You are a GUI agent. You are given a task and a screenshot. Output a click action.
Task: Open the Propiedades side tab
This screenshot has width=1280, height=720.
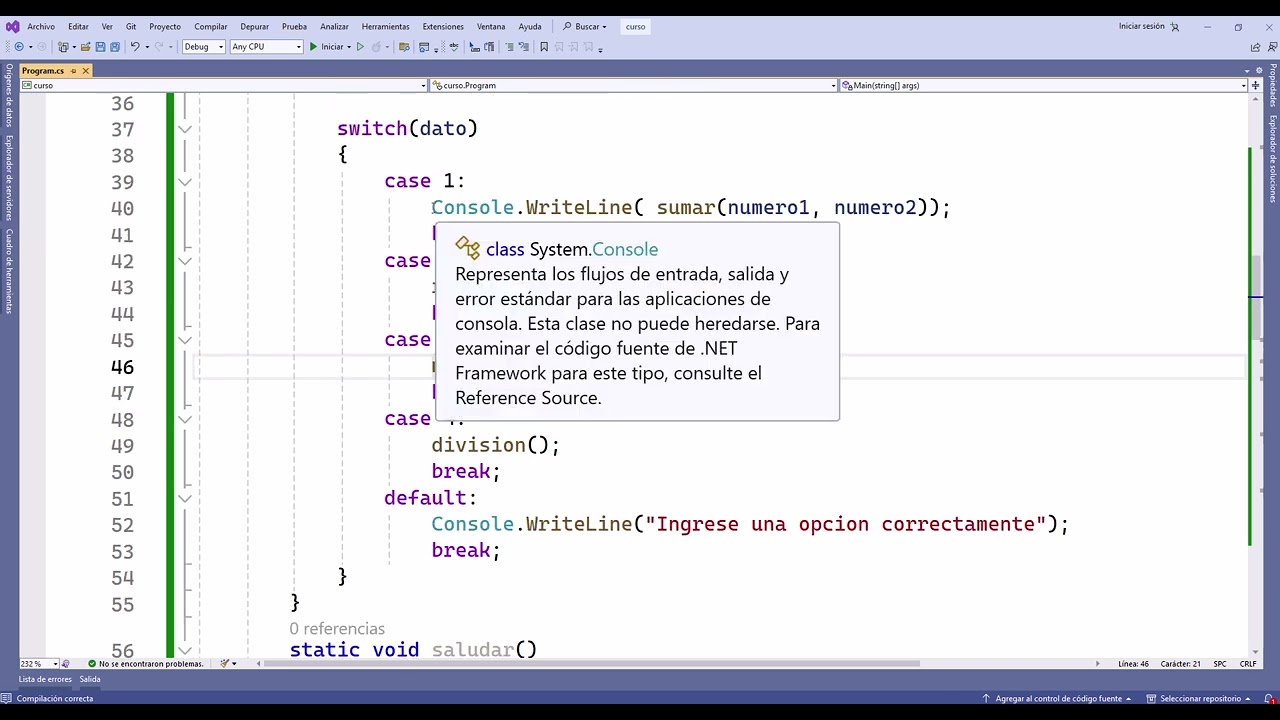click(1273, 86)
